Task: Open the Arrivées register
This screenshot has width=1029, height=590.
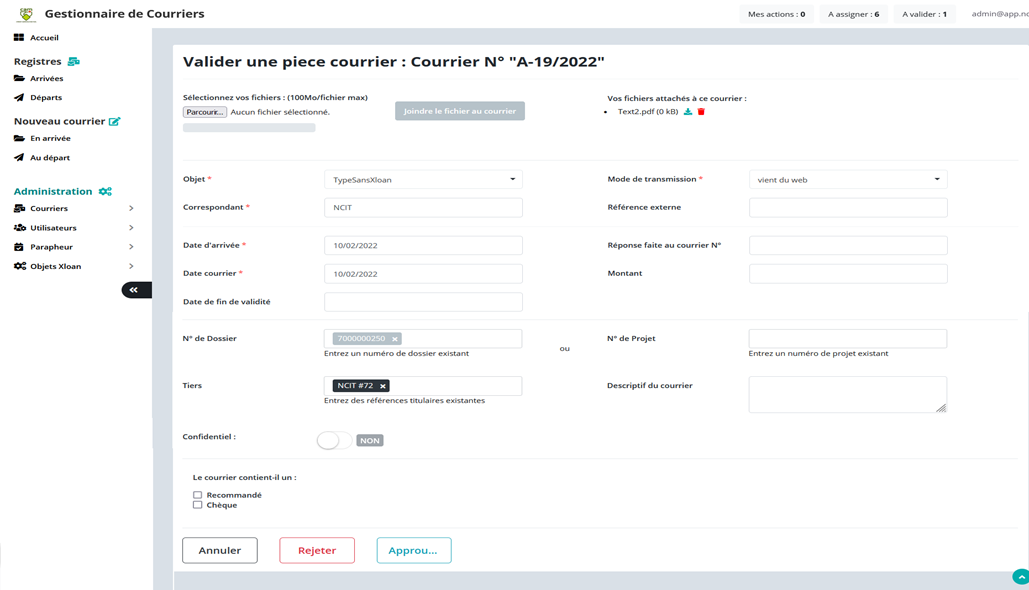Action: tap(46, 79)
